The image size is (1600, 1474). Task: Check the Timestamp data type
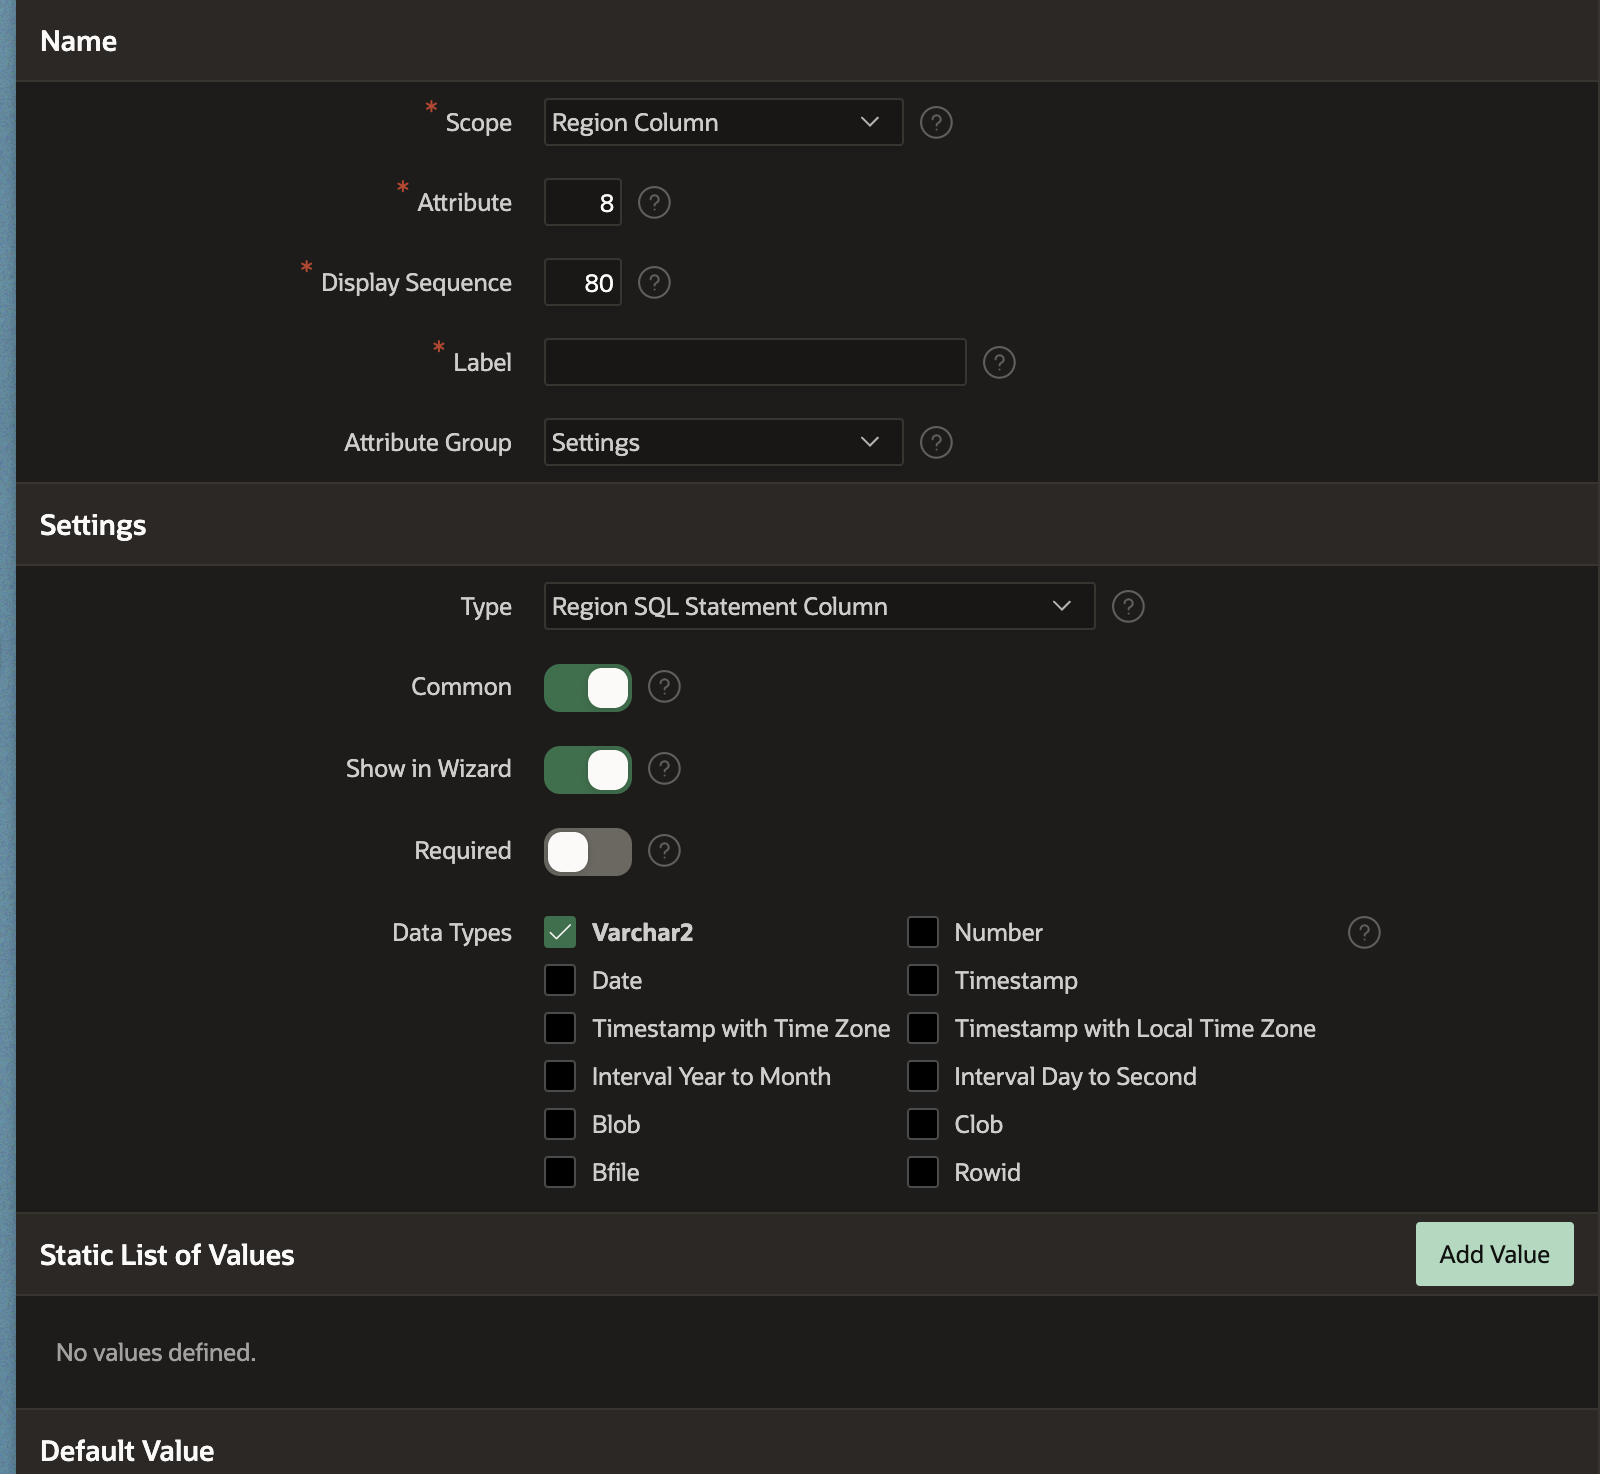[923, 980]
